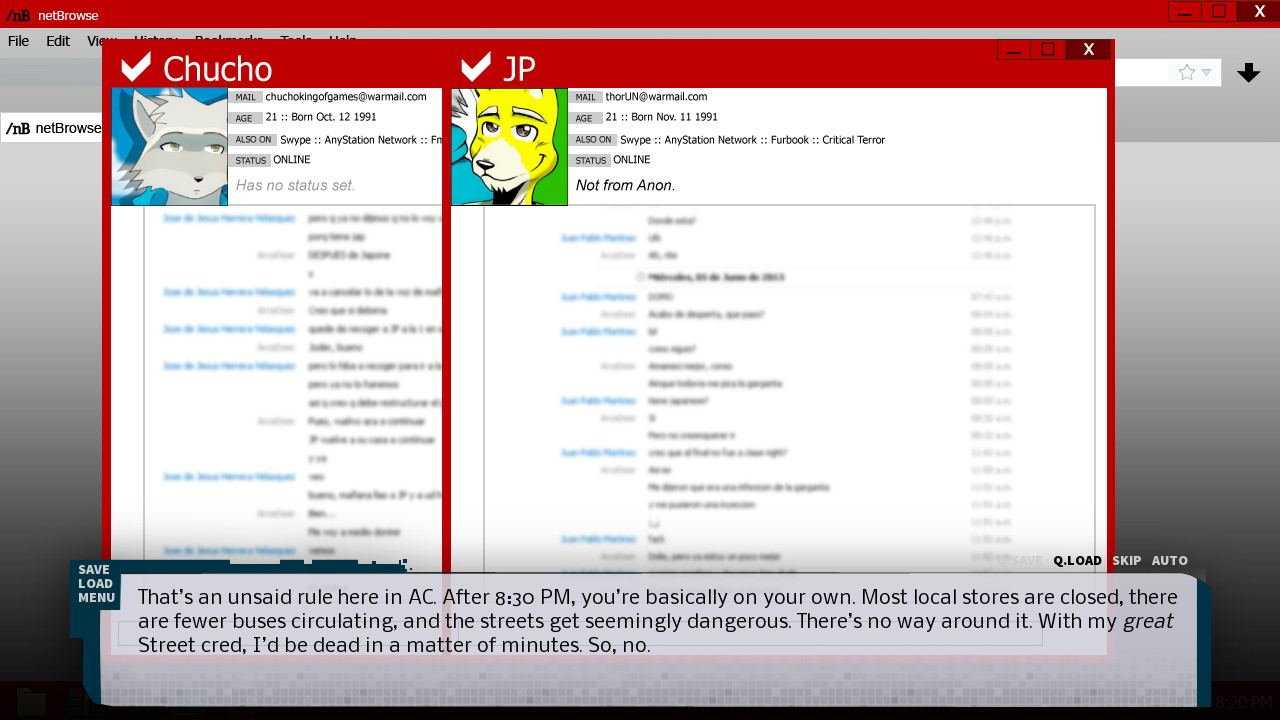Select the netBrowse browser tab
This screenshot has height=720, width=1280.
(54, 128)
